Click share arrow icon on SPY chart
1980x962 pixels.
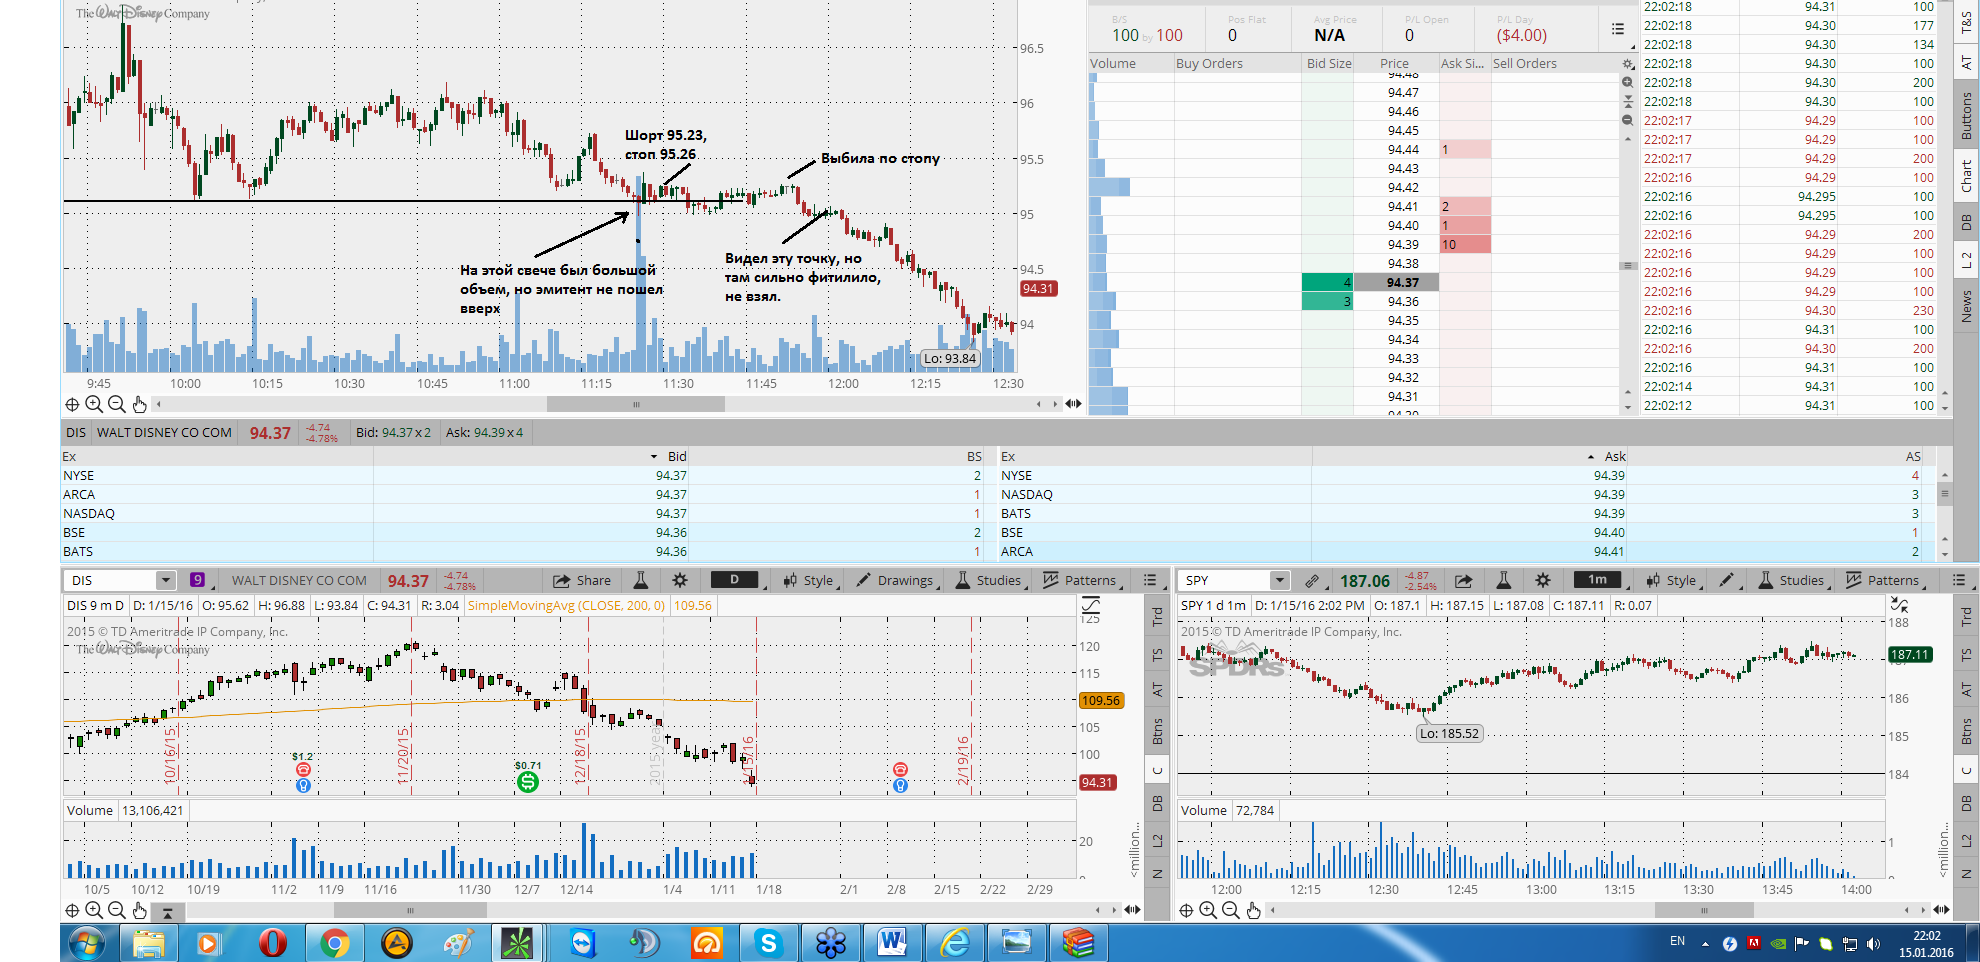[1463, 580]
